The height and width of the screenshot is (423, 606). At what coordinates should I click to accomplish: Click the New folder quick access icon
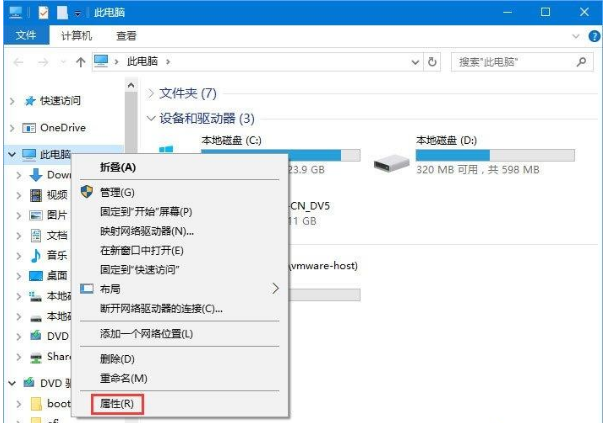[x=62, y=12]
